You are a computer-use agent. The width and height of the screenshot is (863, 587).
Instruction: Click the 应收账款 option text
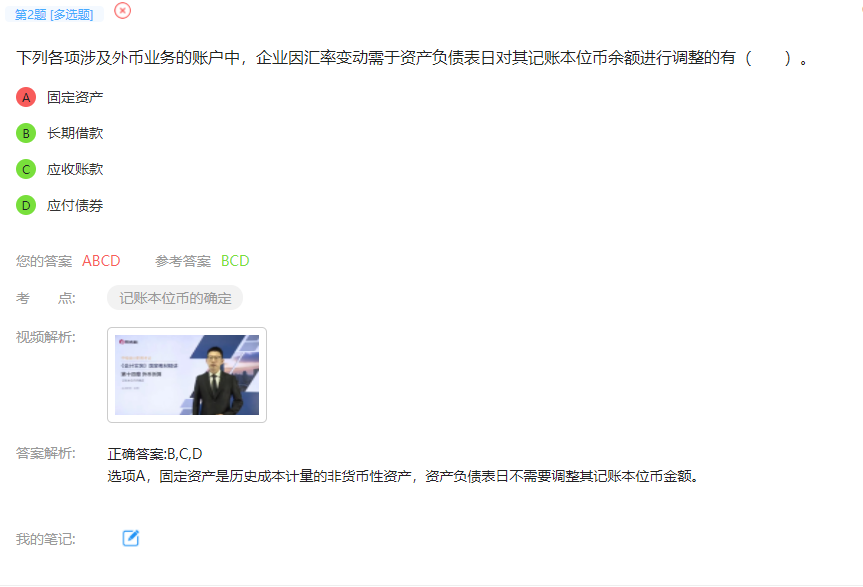[75, 169]
